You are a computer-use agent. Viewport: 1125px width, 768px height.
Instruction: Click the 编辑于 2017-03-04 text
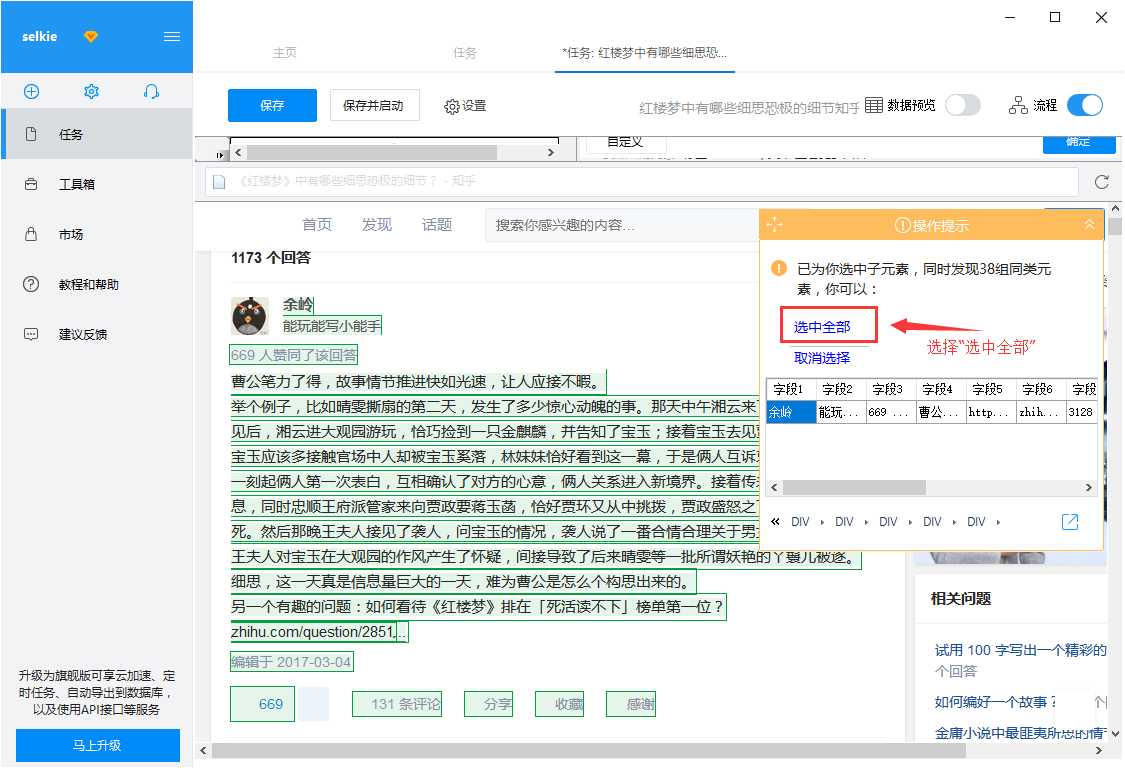click(x=291, y=662)
